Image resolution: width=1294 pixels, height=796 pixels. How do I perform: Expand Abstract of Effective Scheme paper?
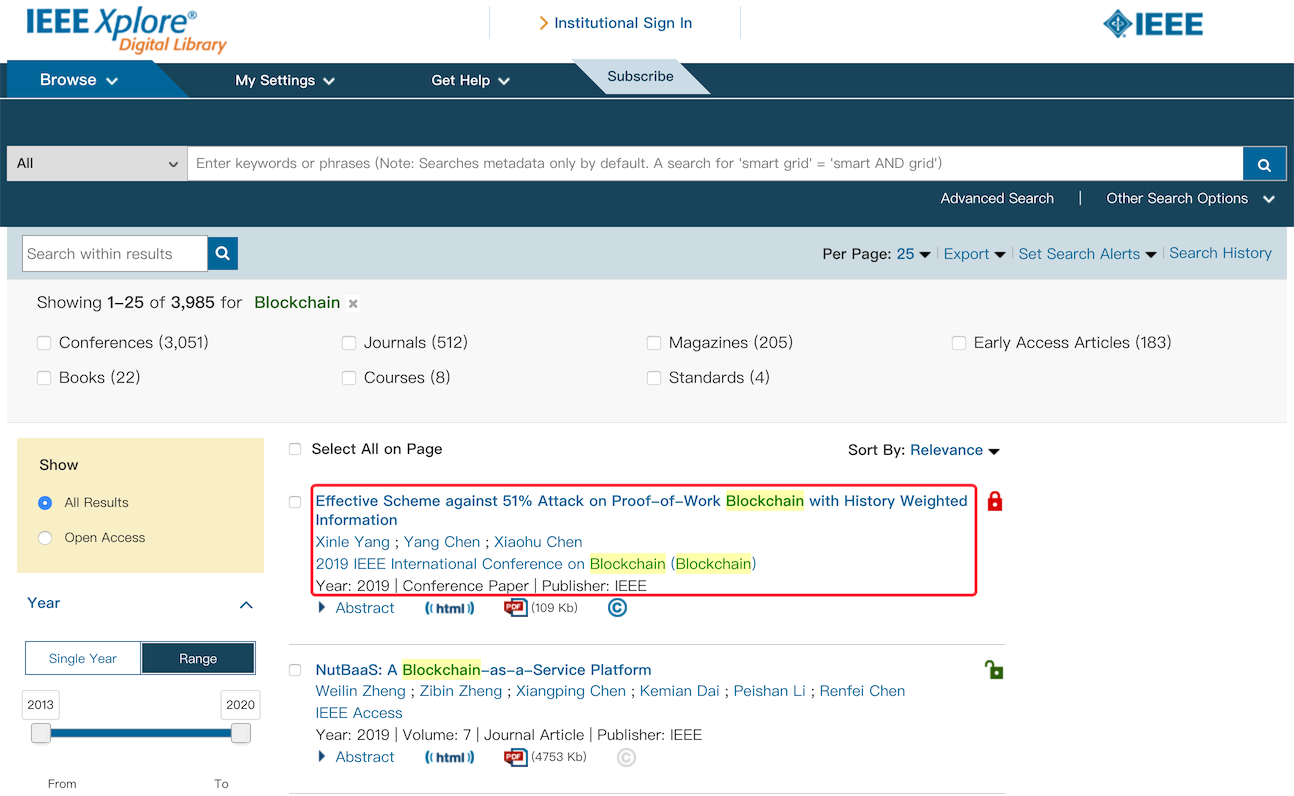point(357,608)
